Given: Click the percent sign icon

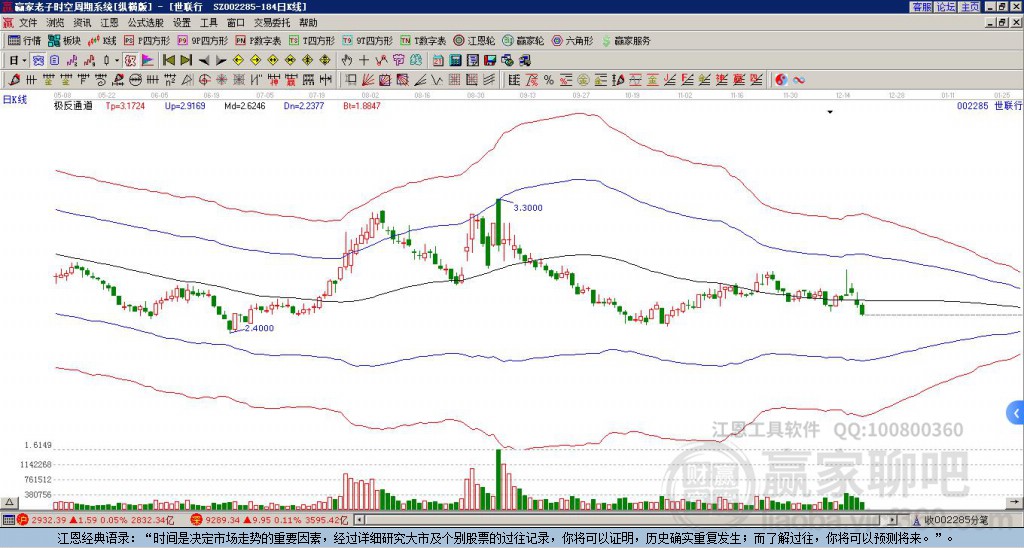Looking at the screenshot, I should point(549,80).
